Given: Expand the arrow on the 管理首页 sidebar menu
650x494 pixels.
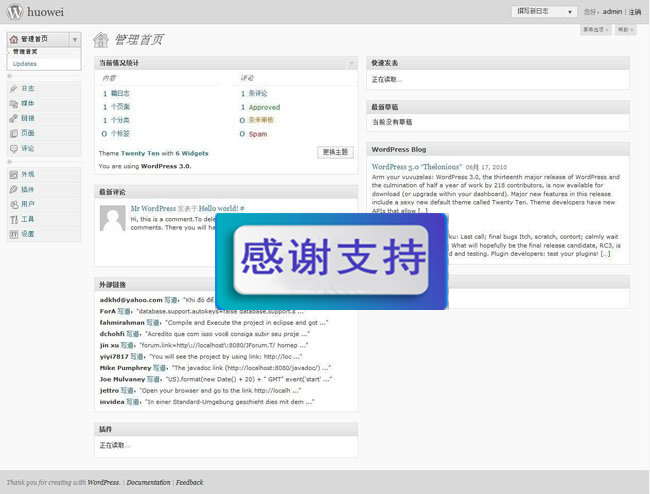Looking at the screenshot, I should (75, 40).
